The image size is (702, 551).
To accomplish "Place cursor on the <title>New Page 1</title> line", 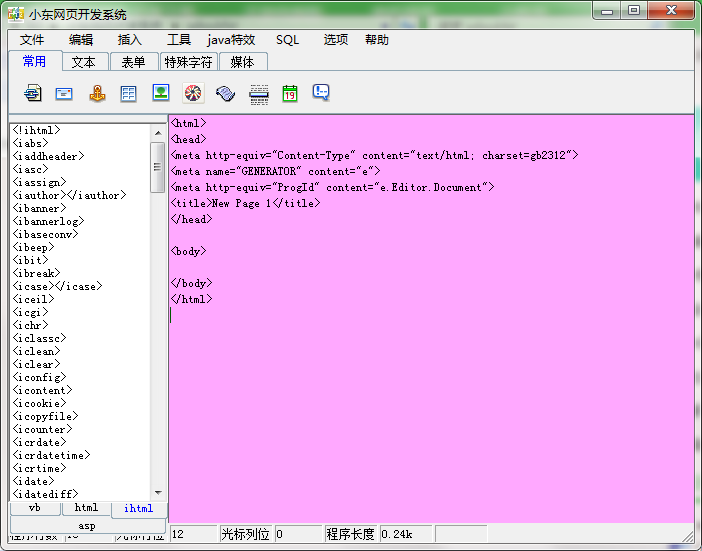I will pos(245,203).
